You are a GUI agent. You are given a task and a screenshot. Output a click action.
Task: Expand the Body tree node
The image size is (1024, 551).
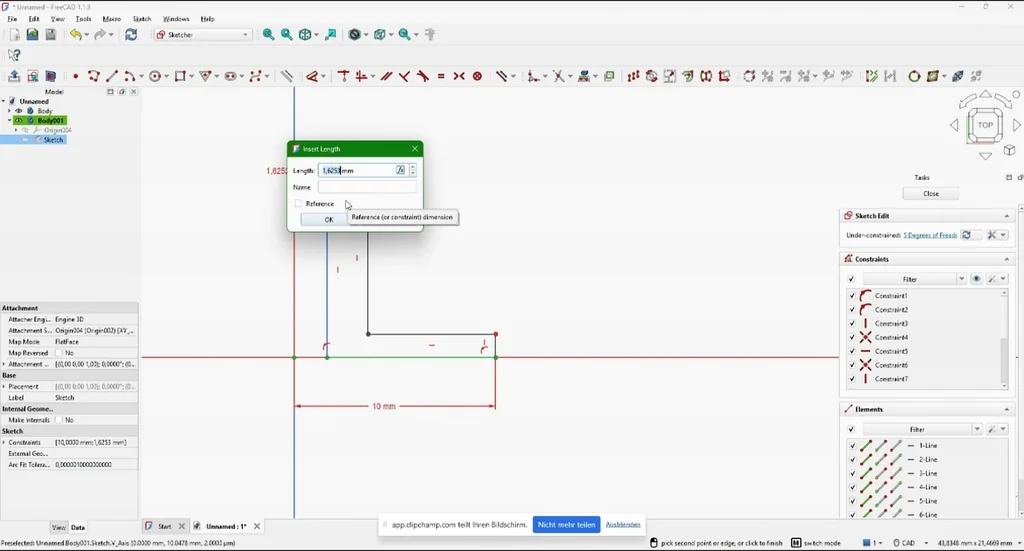coord(9,111)
